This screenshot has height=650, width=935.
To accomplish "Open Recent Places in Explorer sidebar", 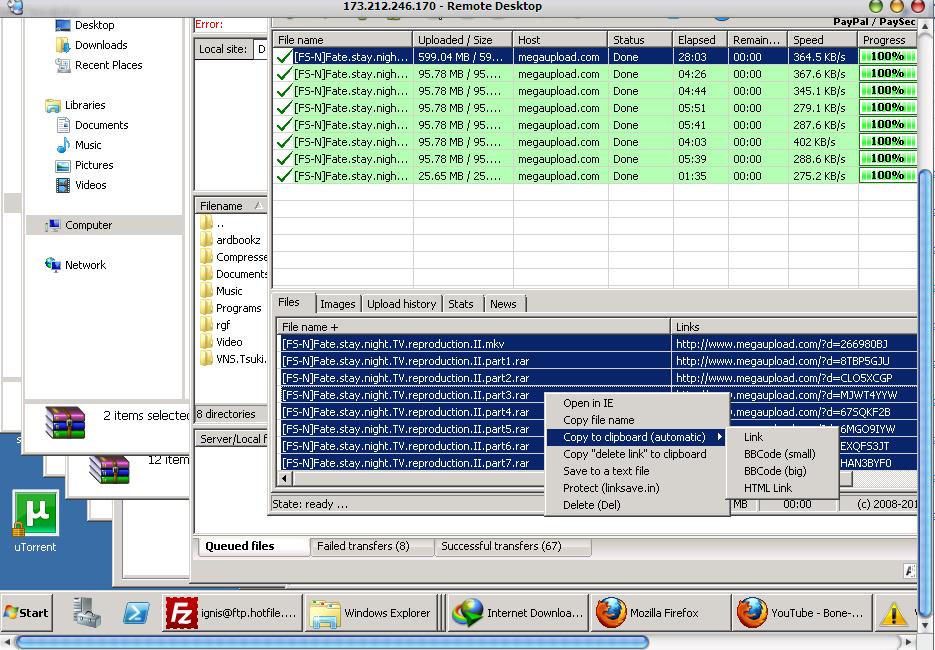I will 99,65.
